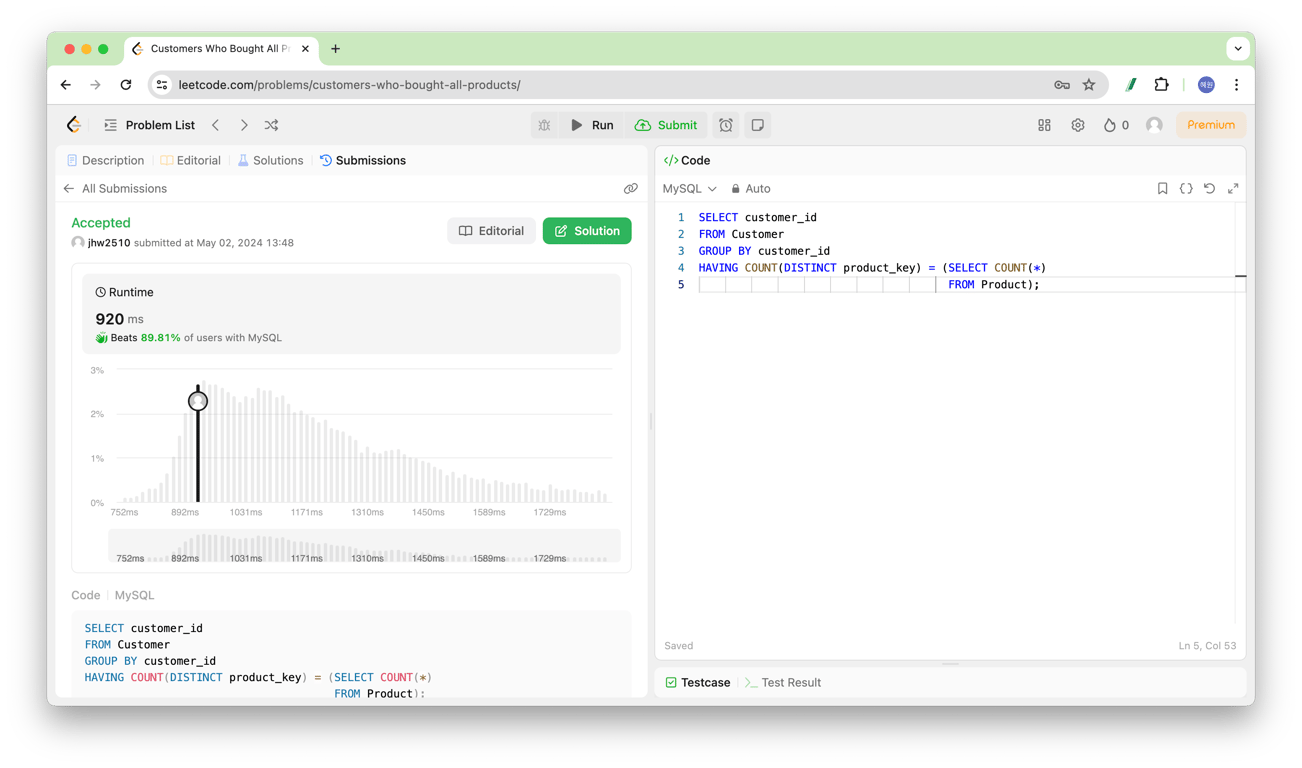Toggle the Testcase panel checkbox
The image size is (1302, 768).
(x=669, y=682)
